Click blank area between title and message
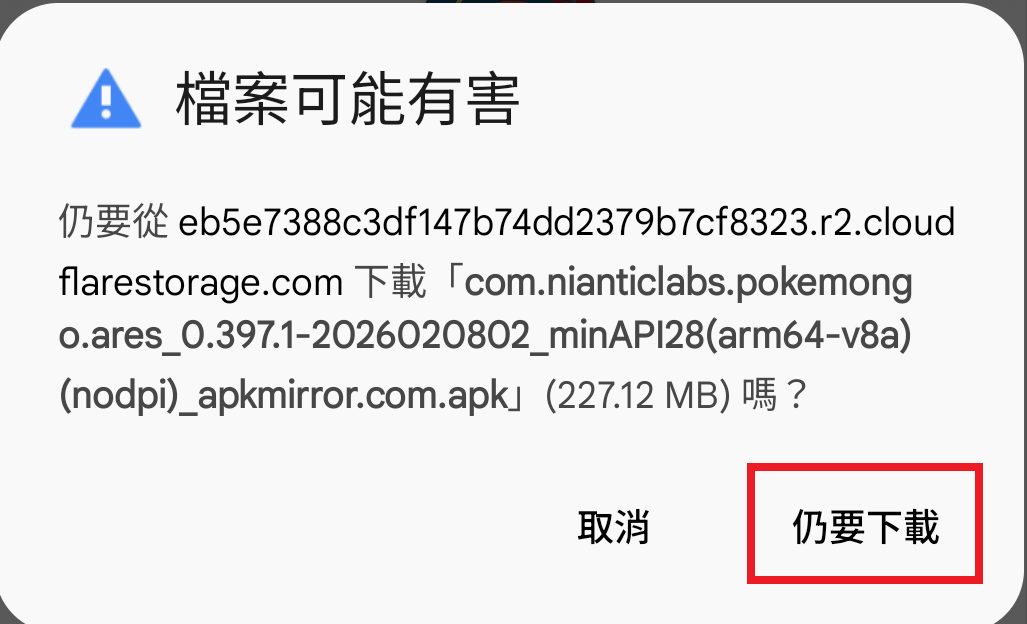Screen dimensions: 1027x624 [x=511, y=164]
